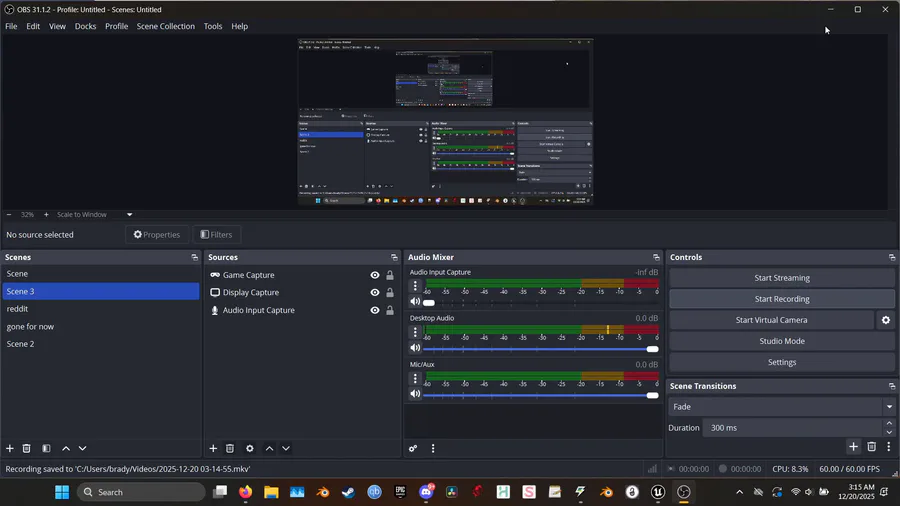The width and height of the screenshot is (900, 506).
Task: Open virtual camera settings gear
Action: [886, 320]
